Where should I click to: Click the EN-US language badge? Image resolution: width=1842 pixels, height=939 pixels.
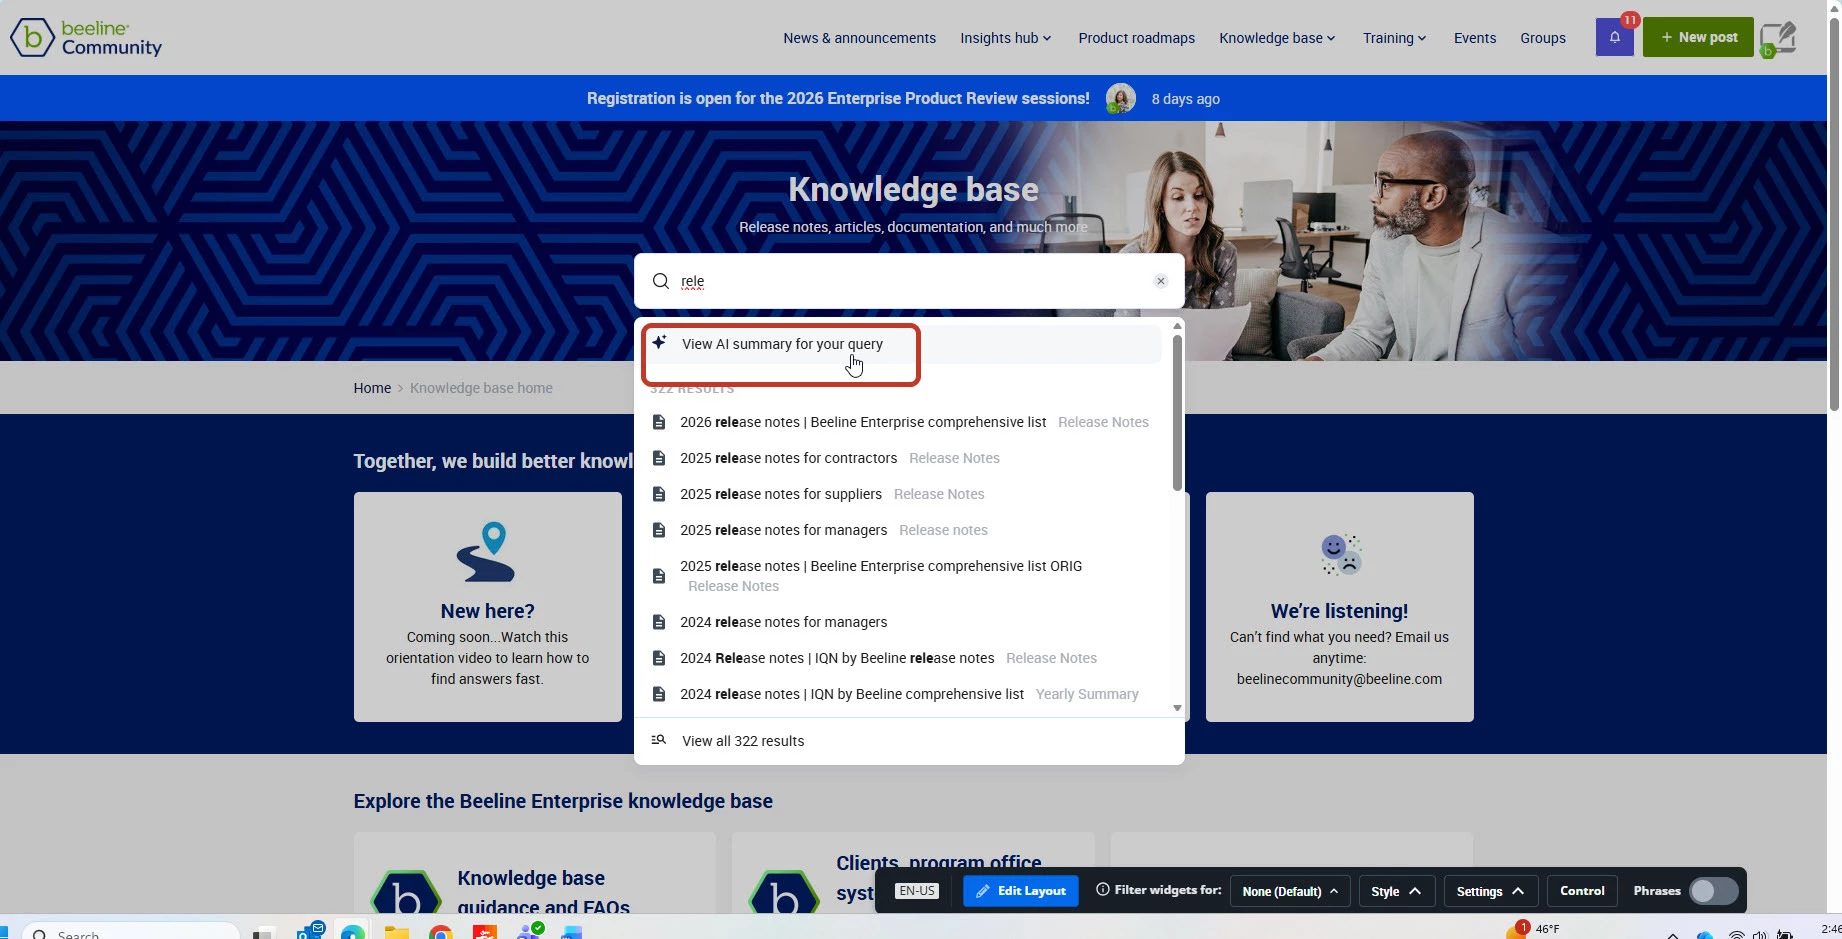pyautogui.click(x=917, y=891)
